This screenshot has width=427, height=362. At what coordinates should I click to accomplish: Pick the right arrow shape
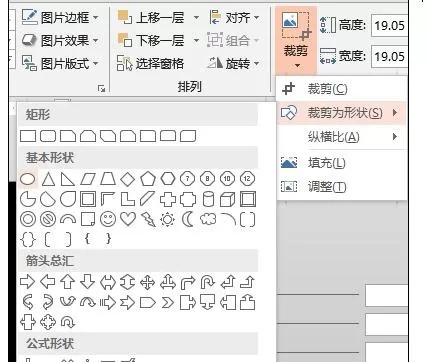click(x=27, y=282)
